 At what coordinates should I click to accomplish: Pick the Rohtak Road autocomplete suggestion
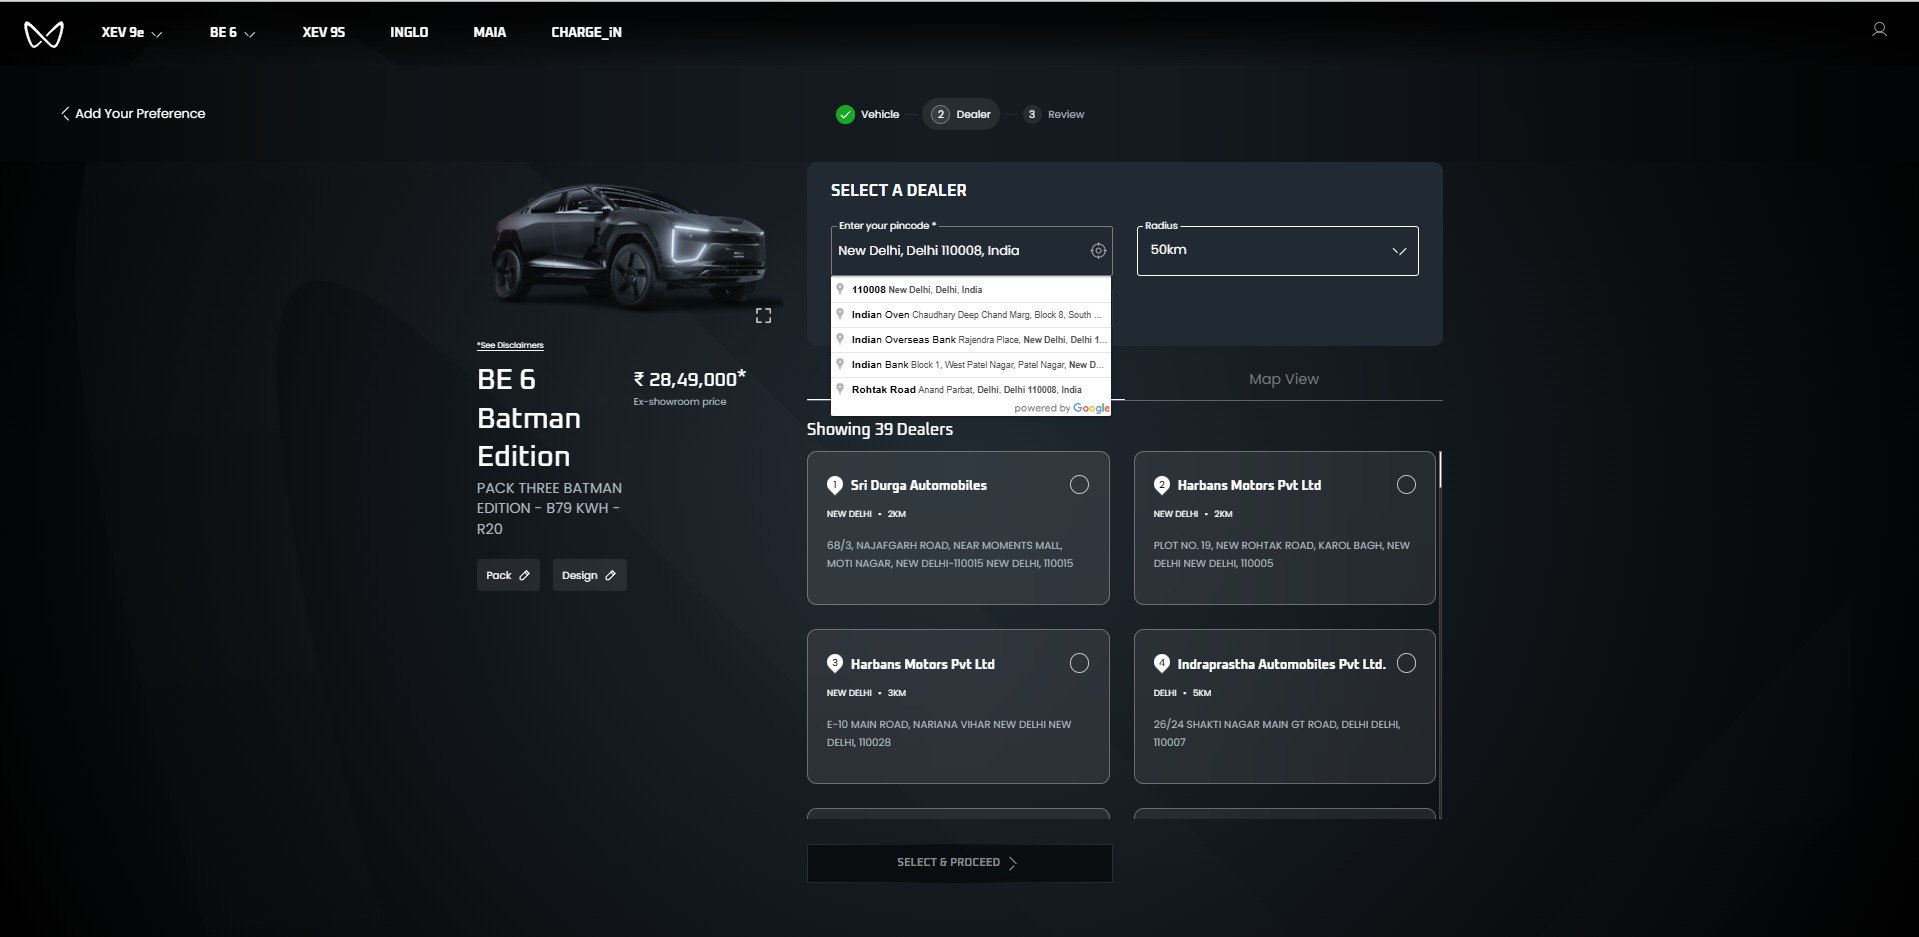966,390
